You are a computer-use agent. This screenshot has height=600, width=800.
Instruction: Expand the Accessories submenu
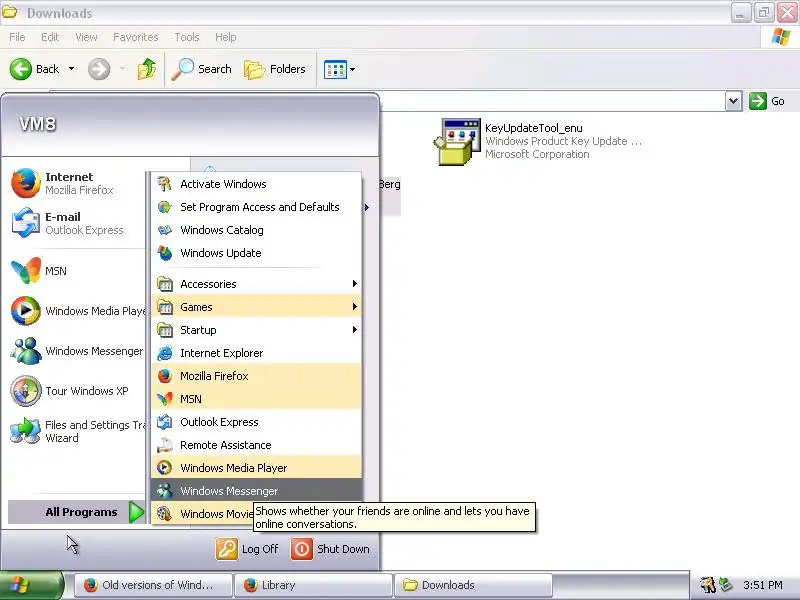(x=256, y=284)
